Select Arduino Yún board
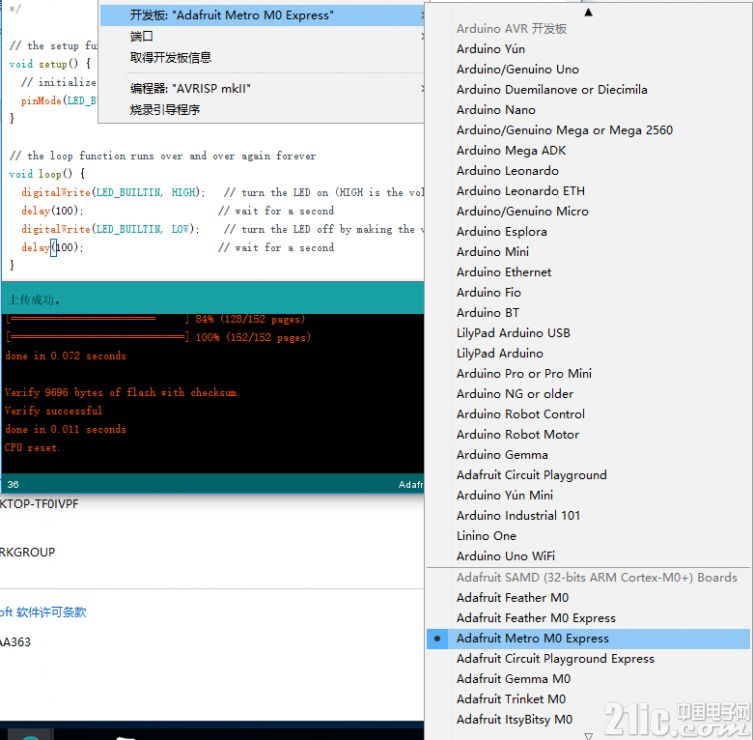Image resolution: width=753 pixels, height=740 pixels. tap(588, 49)
